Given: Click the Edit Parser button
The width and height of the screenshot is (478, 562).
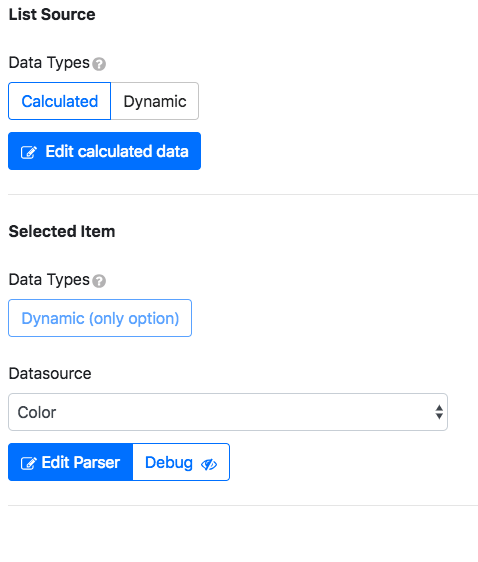Looking at the screenshot, I should pos(71,462).
